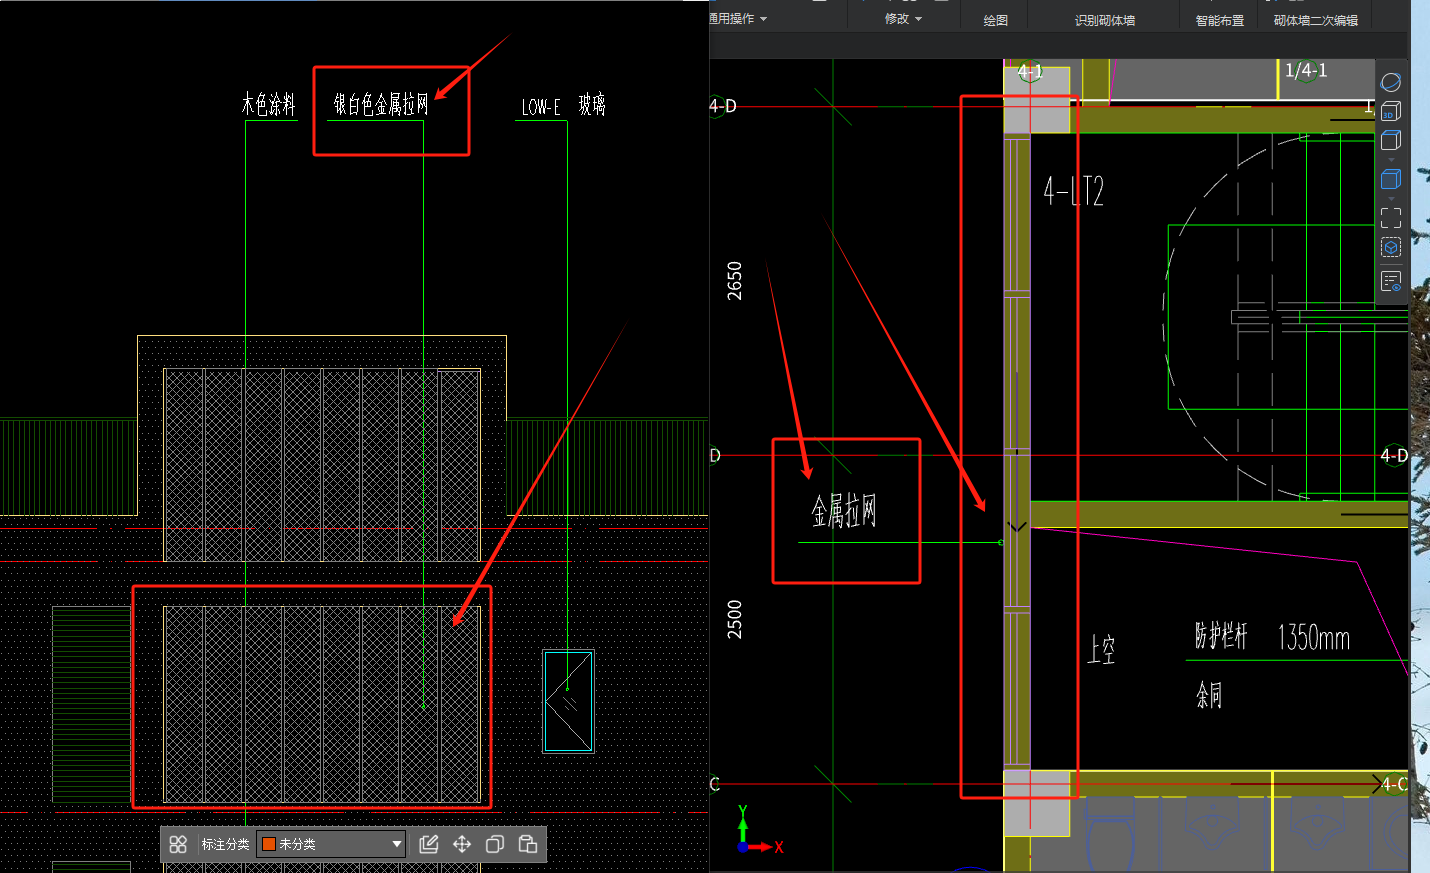The width and height of the screenshot is (1430, 873).
Task: Select the solid blue cube display icon
Action: [1391, 179]
